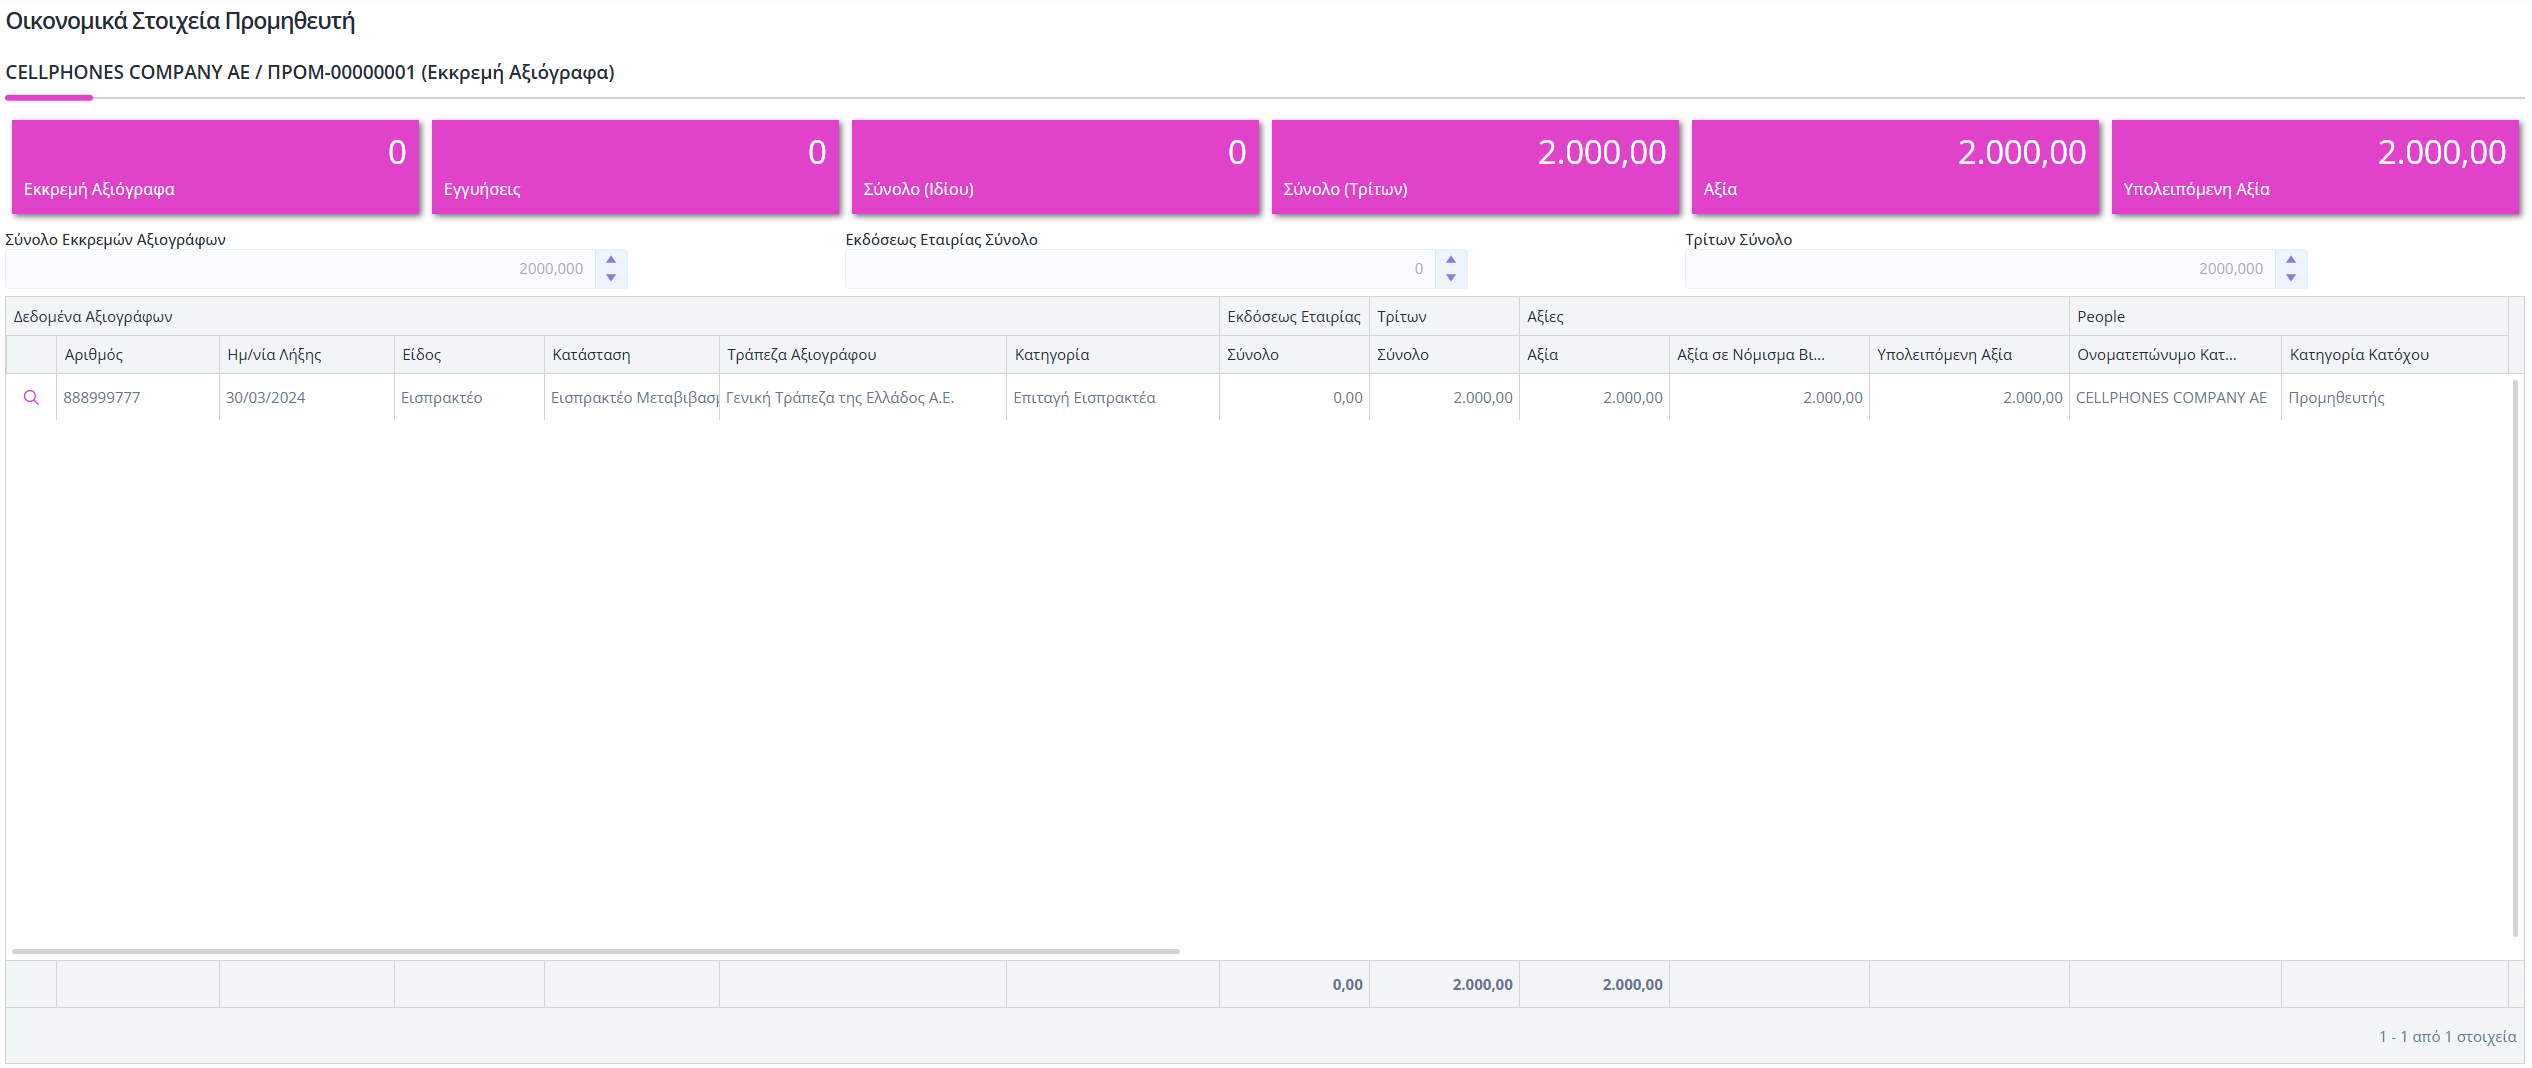Click the People band header

(x=2289, y=317)
